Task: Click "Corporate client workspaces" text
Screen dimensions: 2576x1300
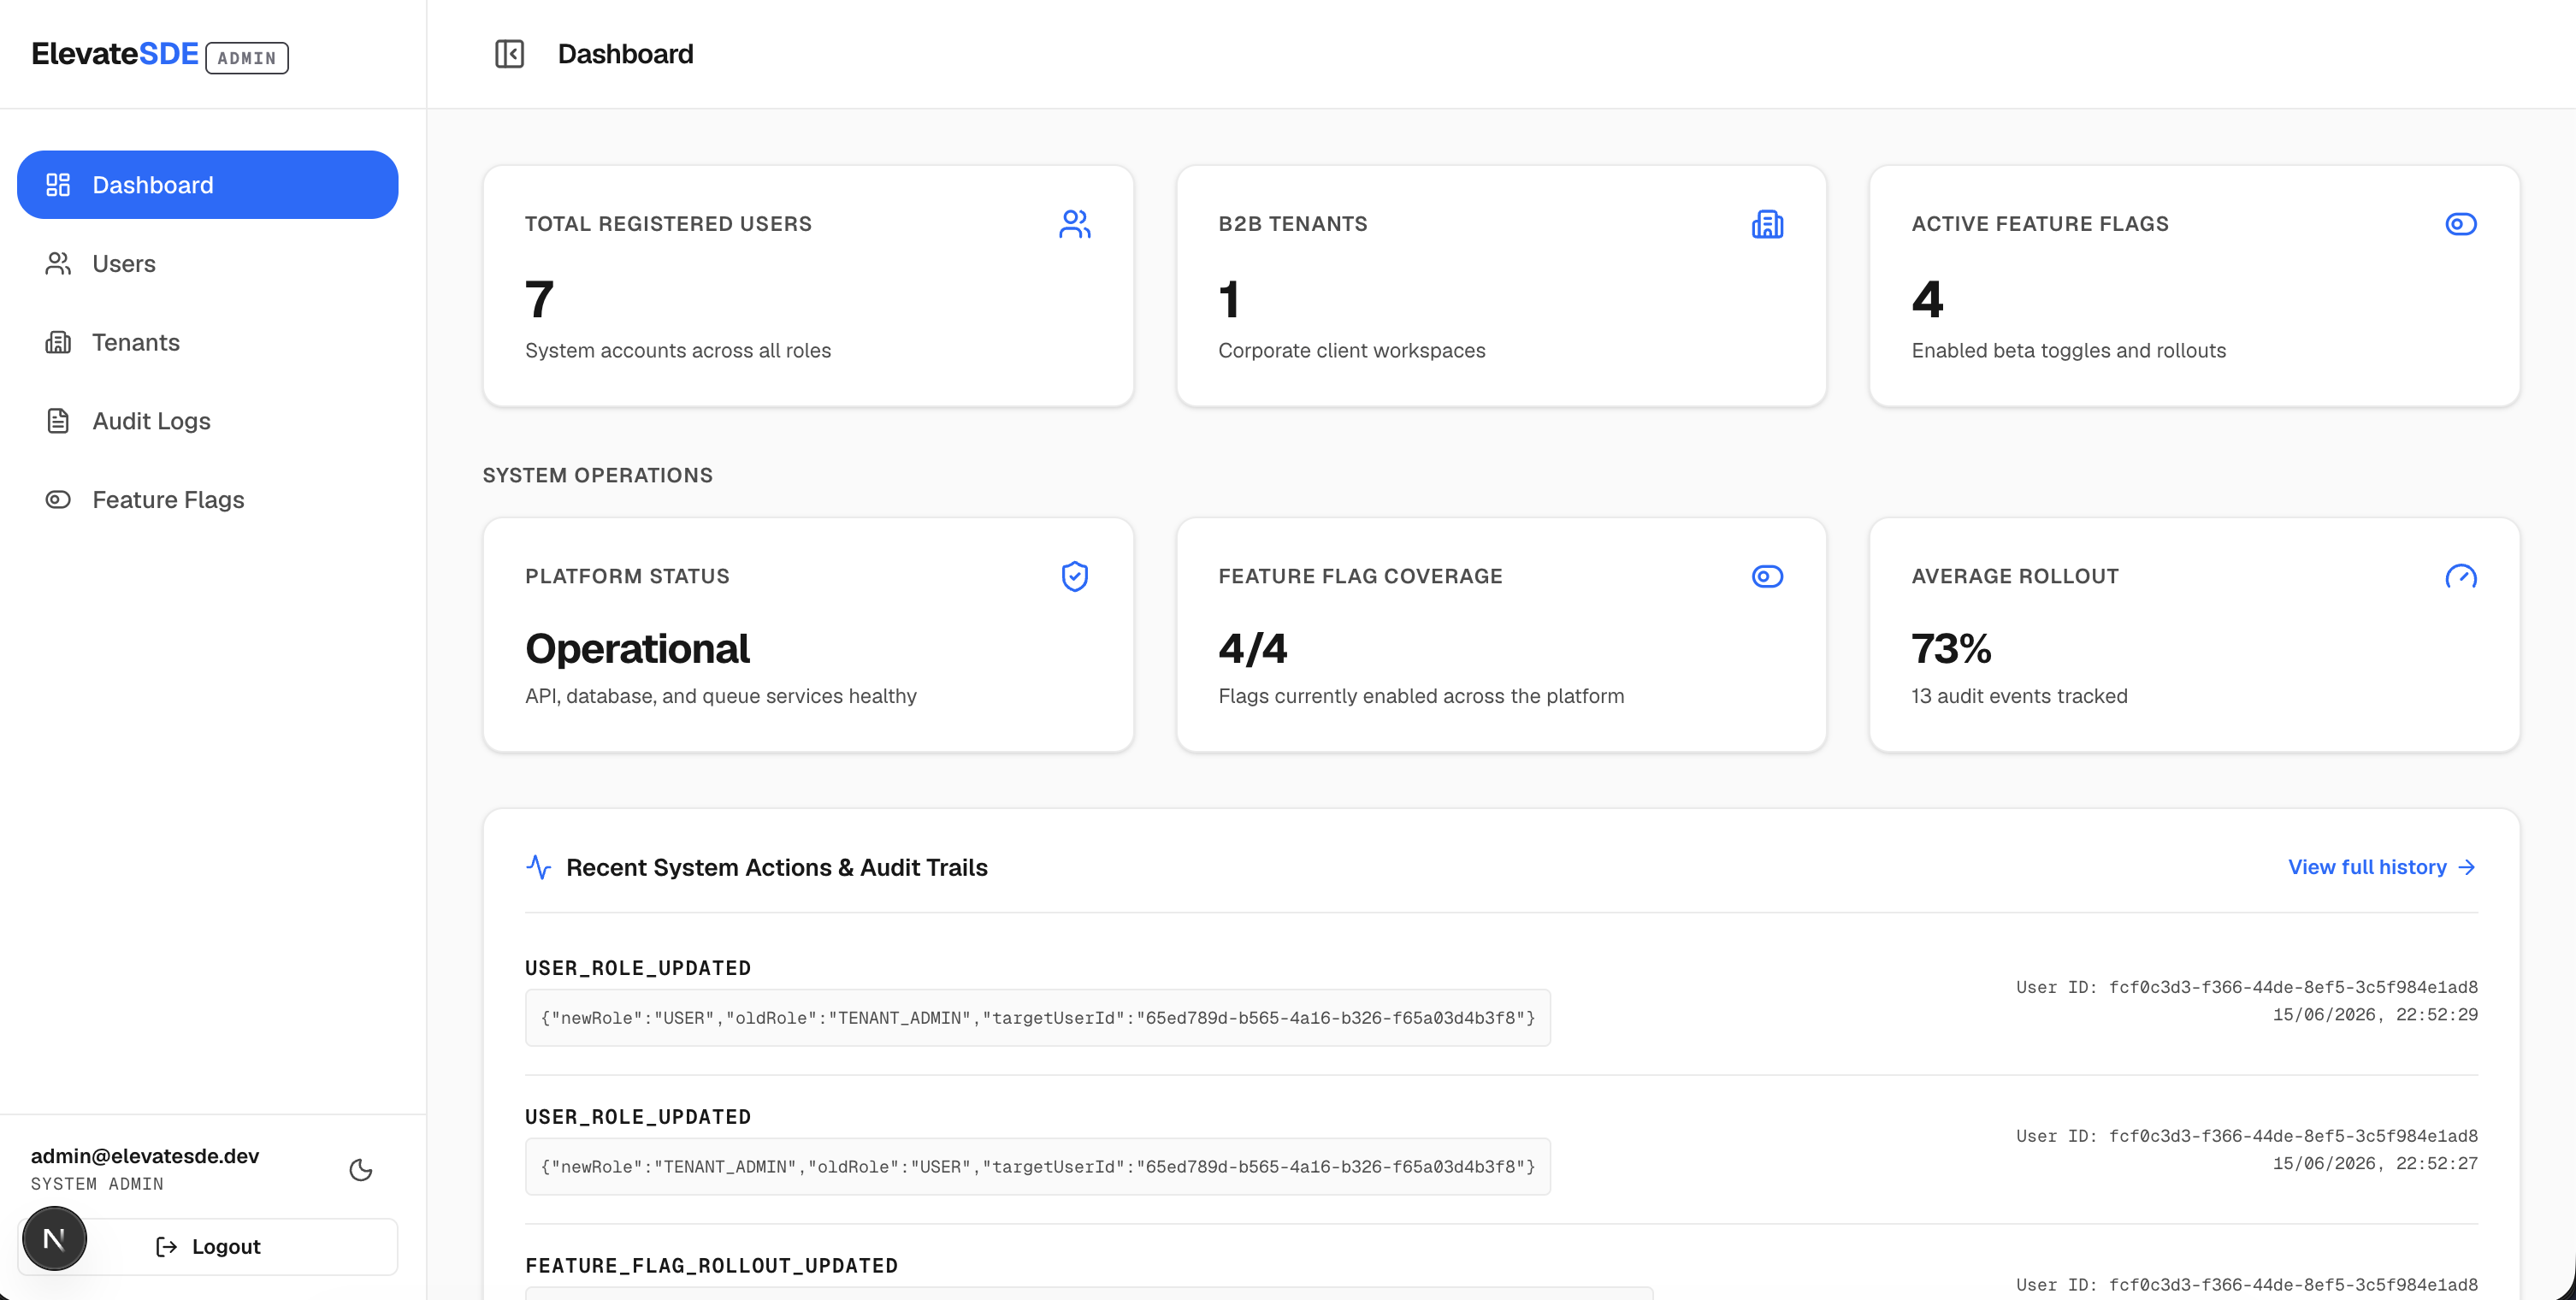Action: 1351,351
